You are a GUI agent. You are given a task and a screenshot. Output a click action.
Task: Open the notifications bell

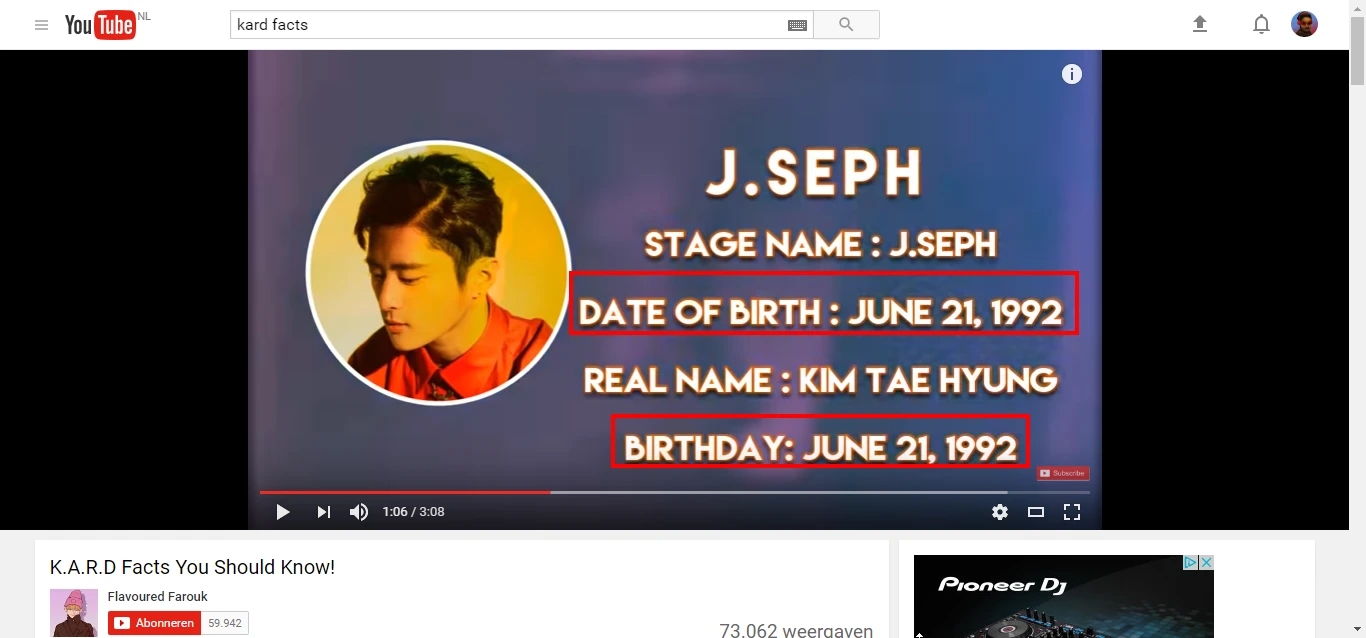coord(1261,24)
